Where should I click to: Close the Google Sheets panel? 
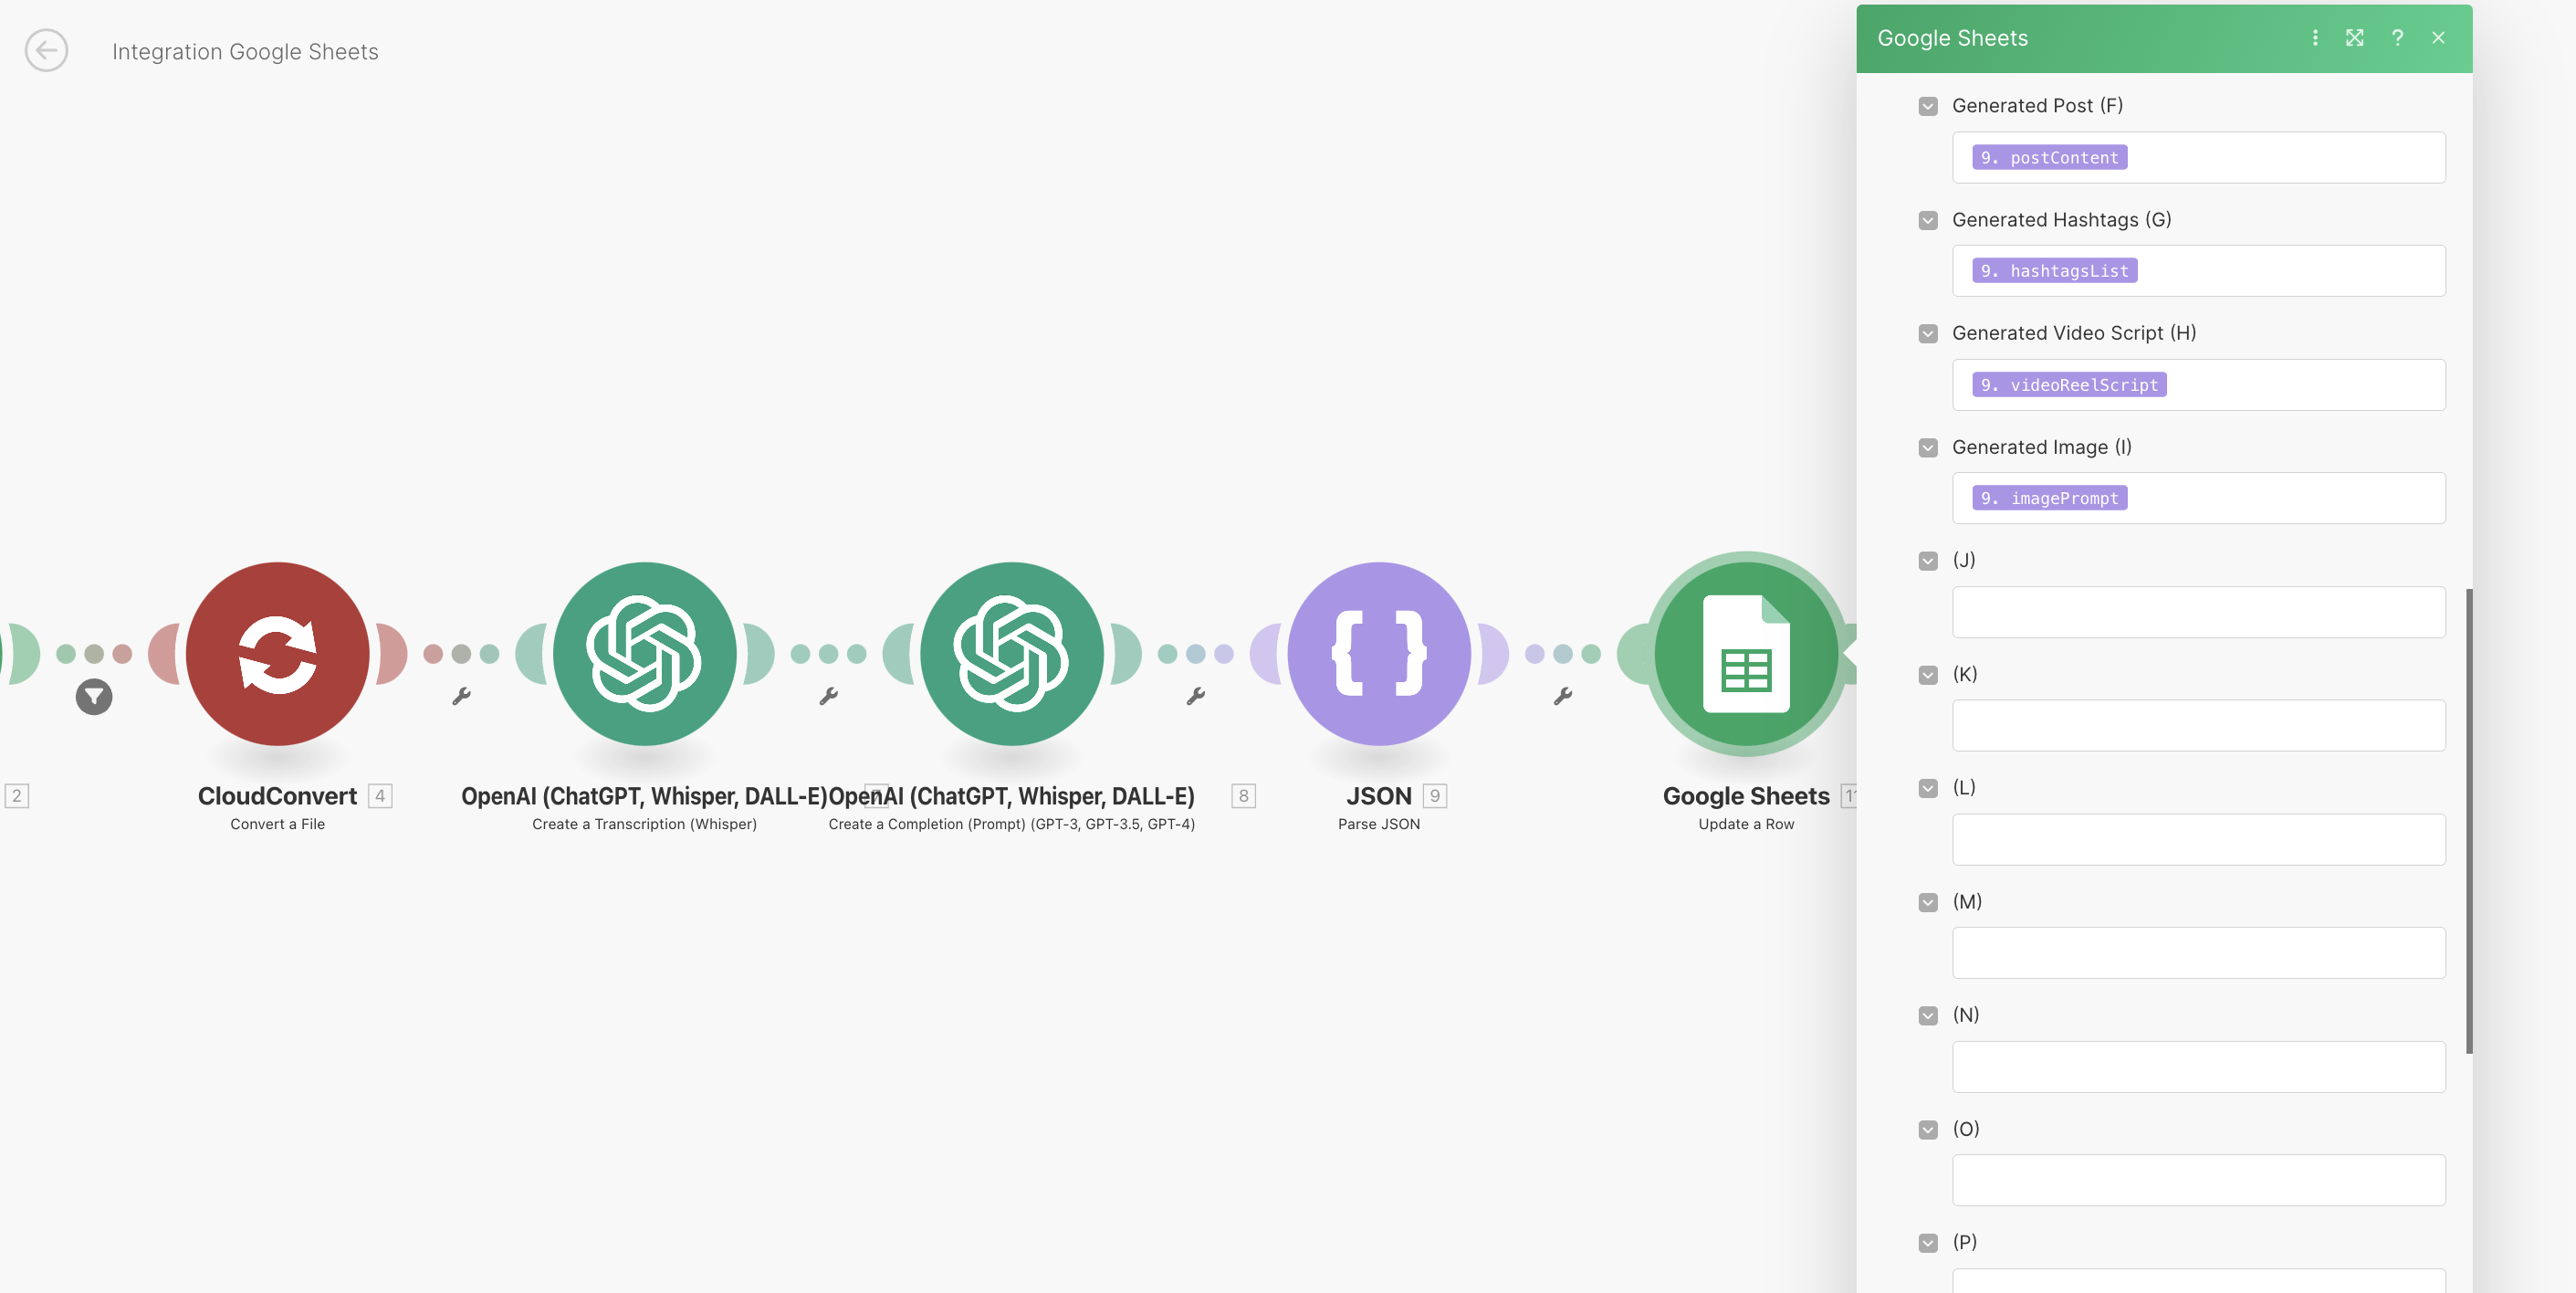(x=2438, y=38)
